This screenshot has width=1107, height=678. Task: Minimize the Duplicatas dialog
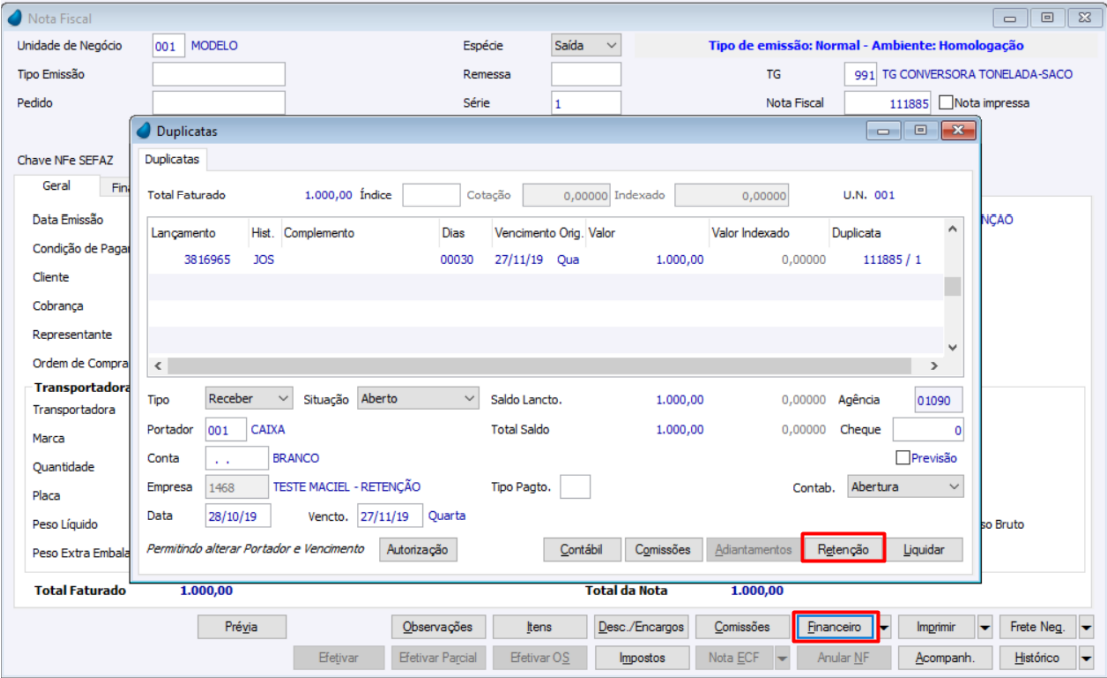click(882, 131)
